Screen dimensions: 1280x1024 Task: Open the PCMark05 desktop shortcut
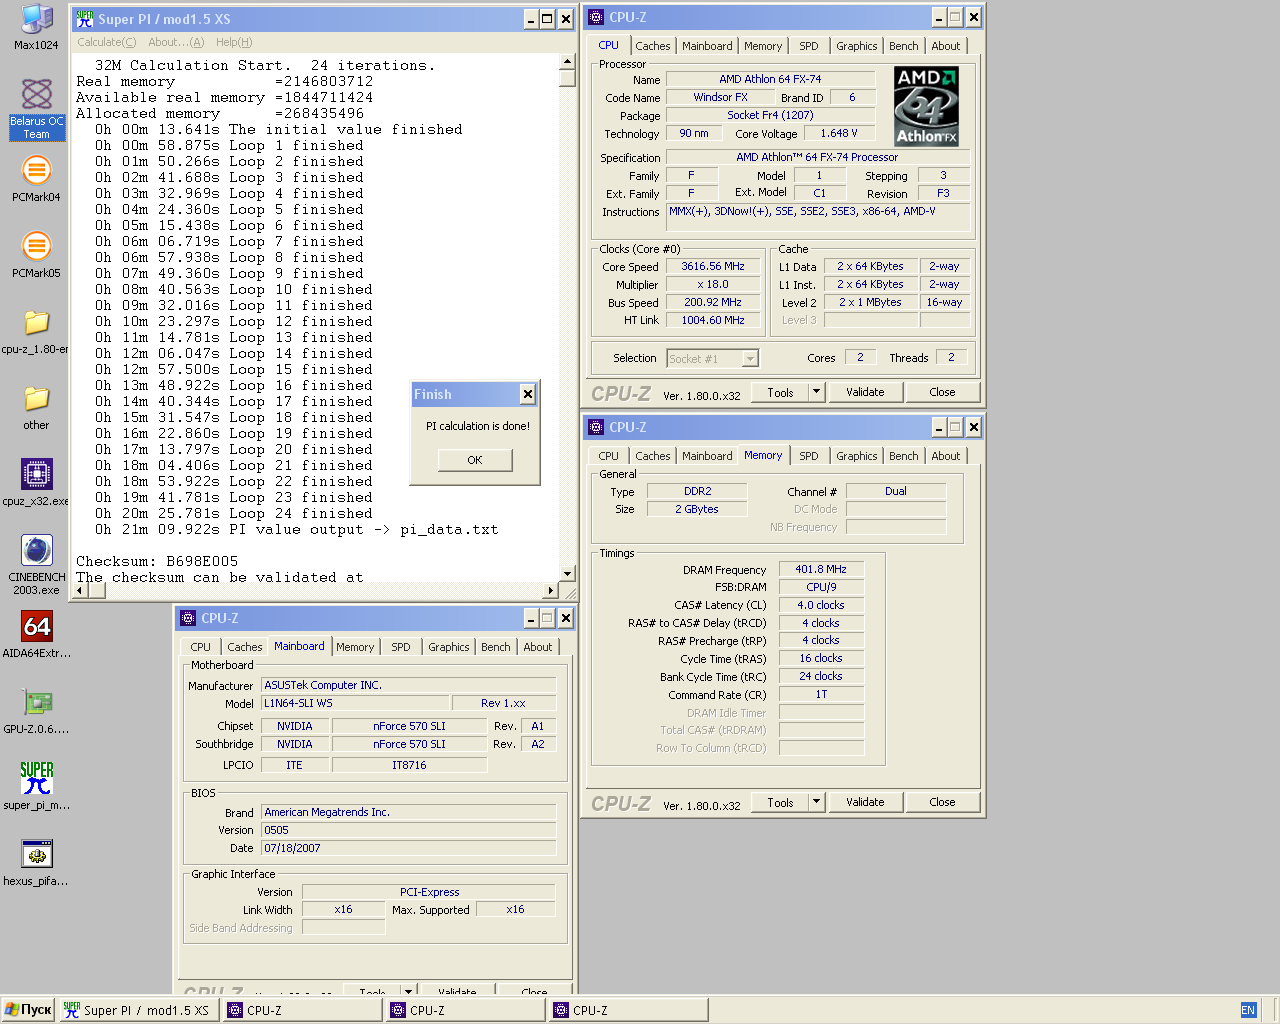(x=36, y=255)
